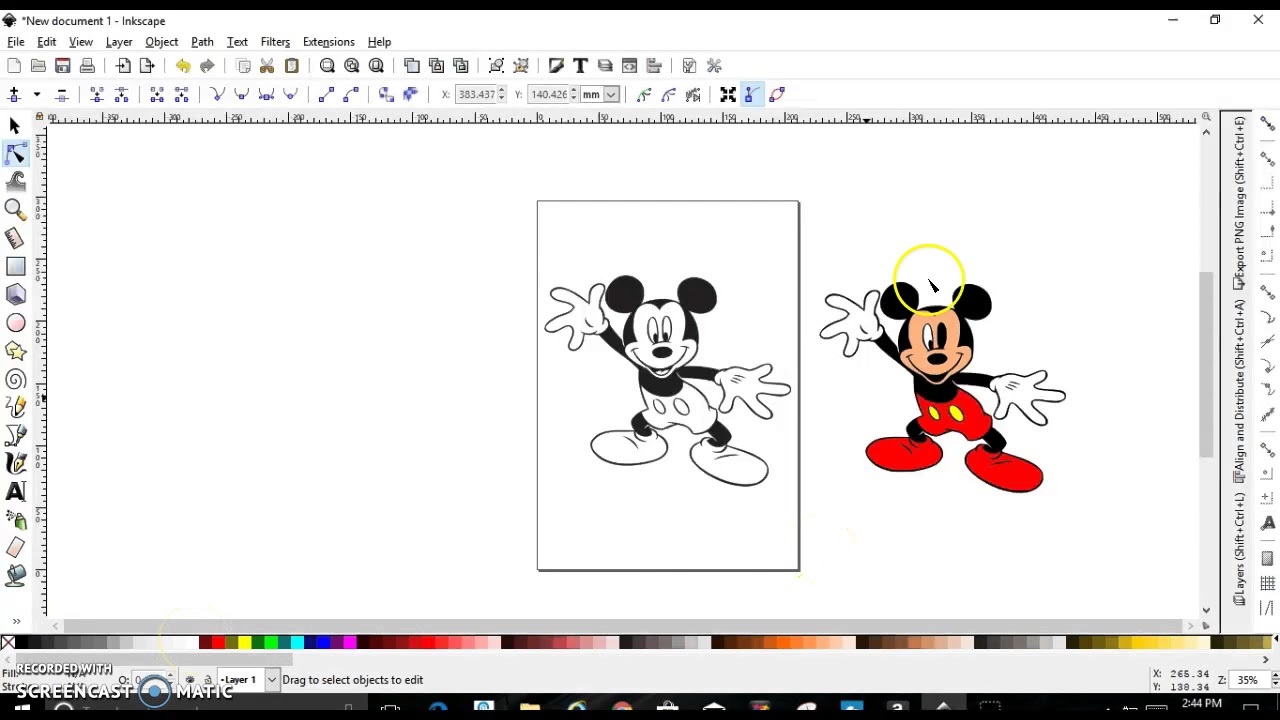Select the Measure tool
This screenshot has width=1280, height=720.
tap(15, 238)
